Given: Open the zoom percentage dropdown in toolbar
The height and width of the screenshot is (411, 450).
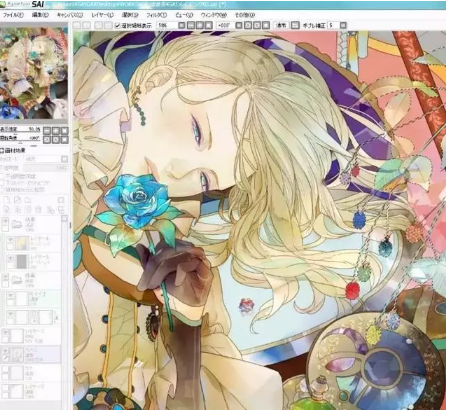Looking at the screenshot, I should (181, 25).
